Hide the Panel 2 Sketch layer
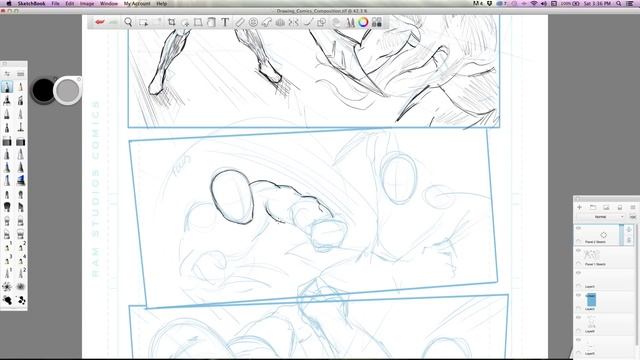 coord(578,228)
